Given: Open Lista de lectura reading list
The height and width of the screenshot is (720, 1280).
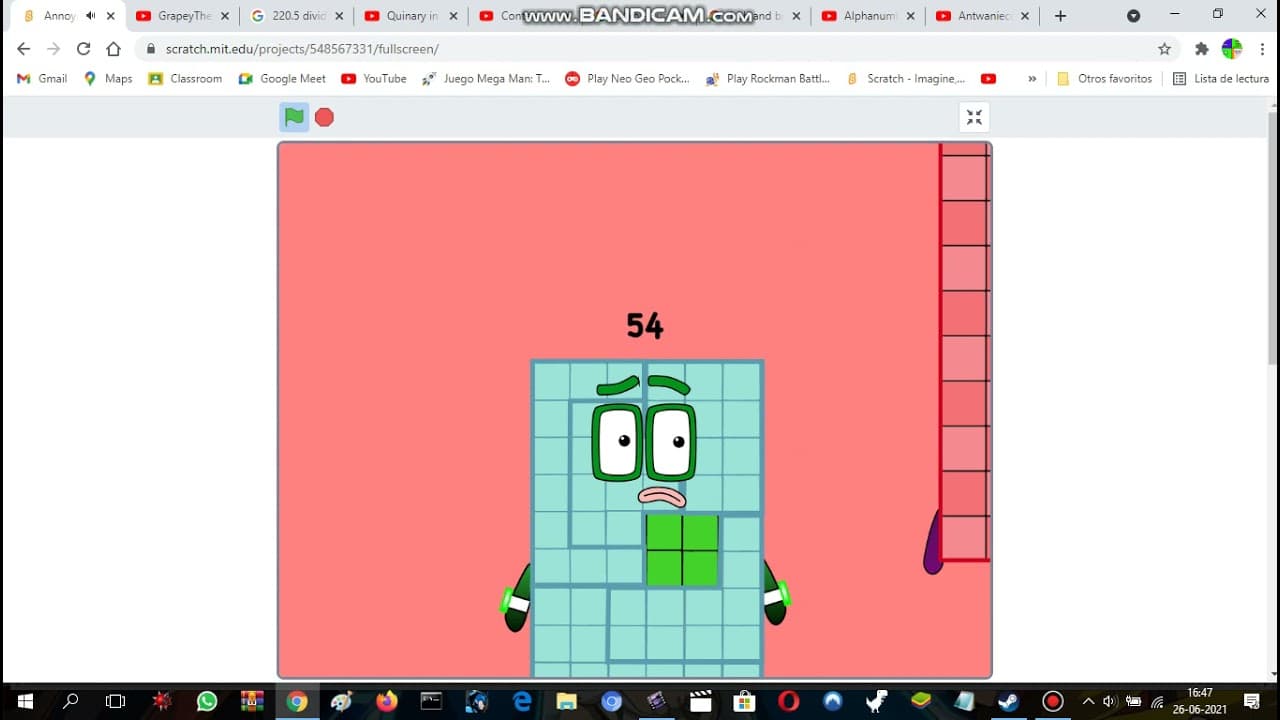Looking at the screenshot, I should tap(1221, 78).
